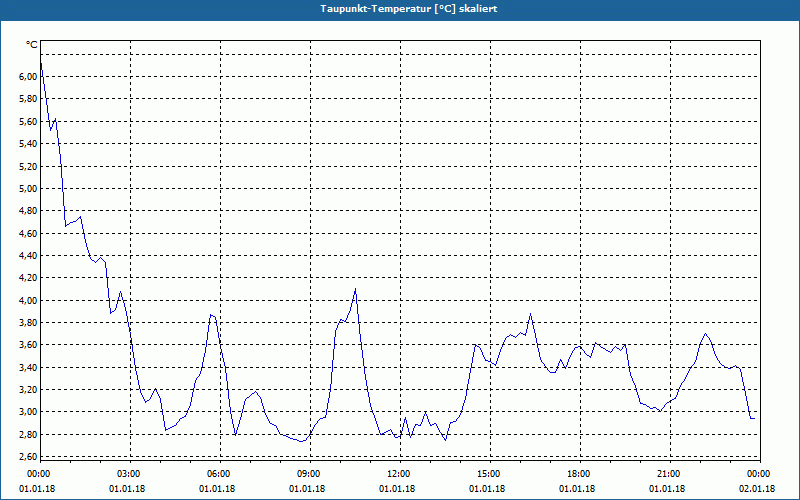Click the 18:00 time label
The height and width of the screenshot is (500, 800).
tap(577, 474)
